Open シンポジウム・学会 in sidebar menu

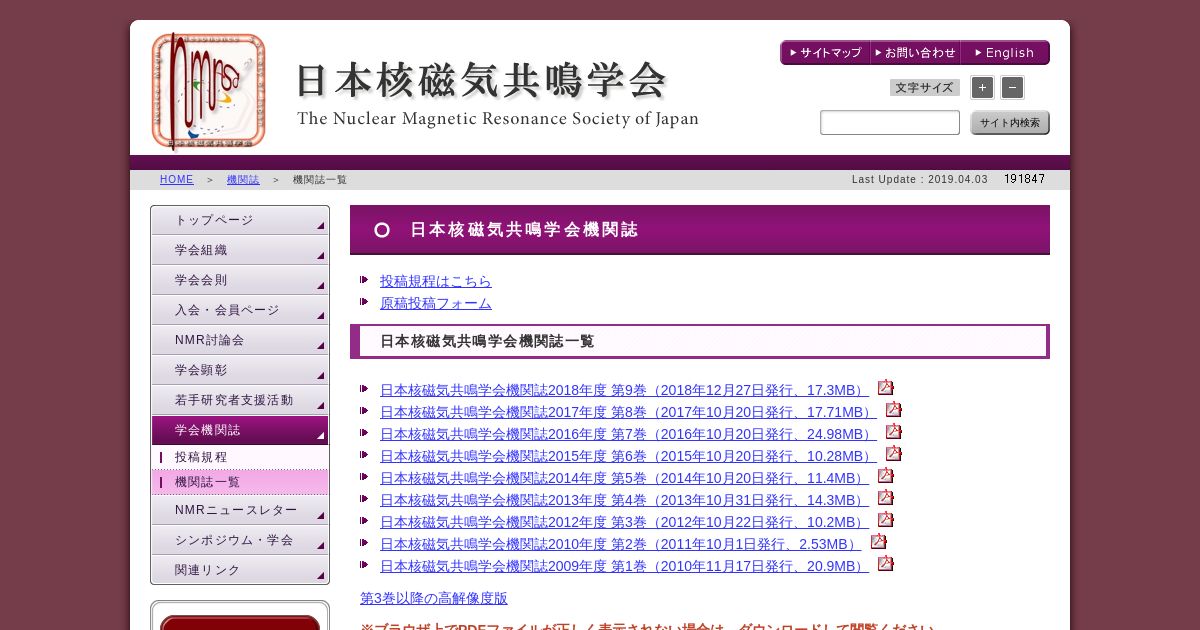click(x=240, y=540)
